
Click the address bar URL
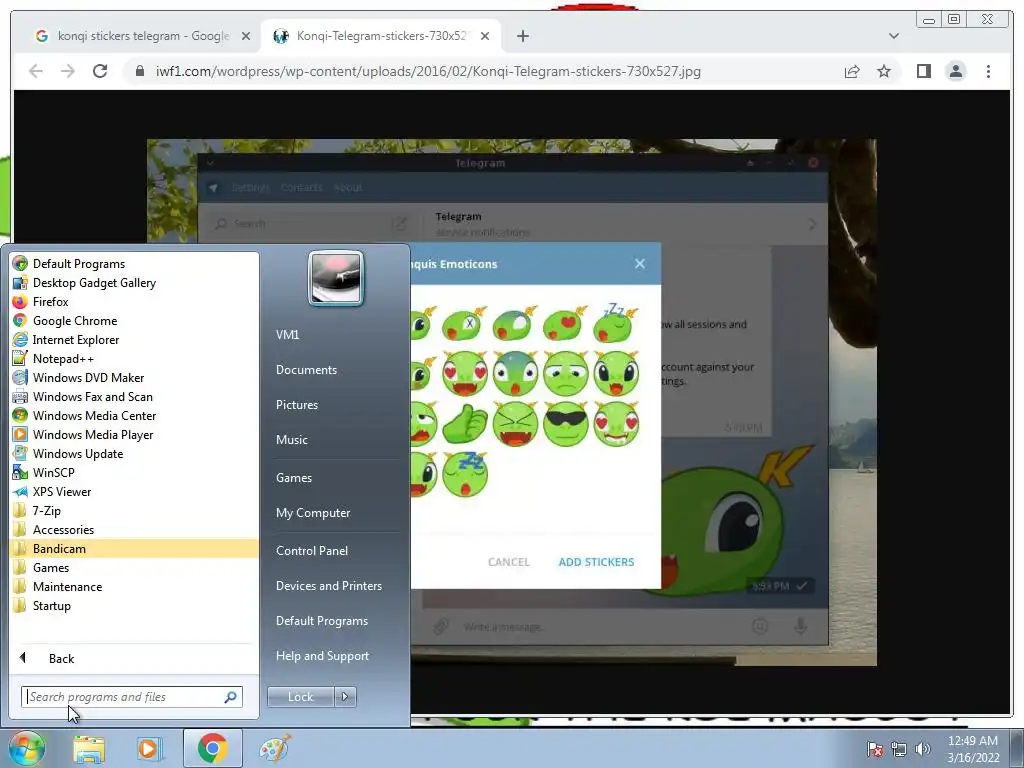pos(428,71)
